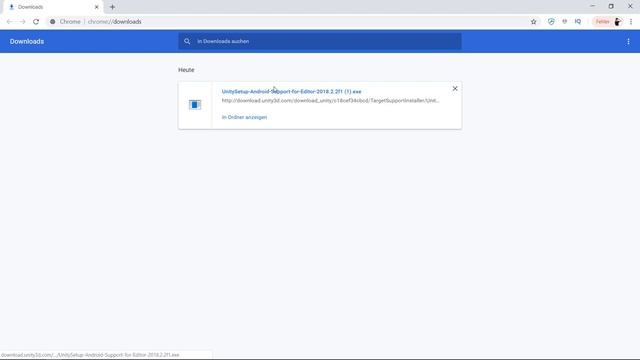This screenshot has width=640, height=360.
Task: Click the exe file icon of UnitySetup download
Action: pyautogui.click(x=195, y=105)
